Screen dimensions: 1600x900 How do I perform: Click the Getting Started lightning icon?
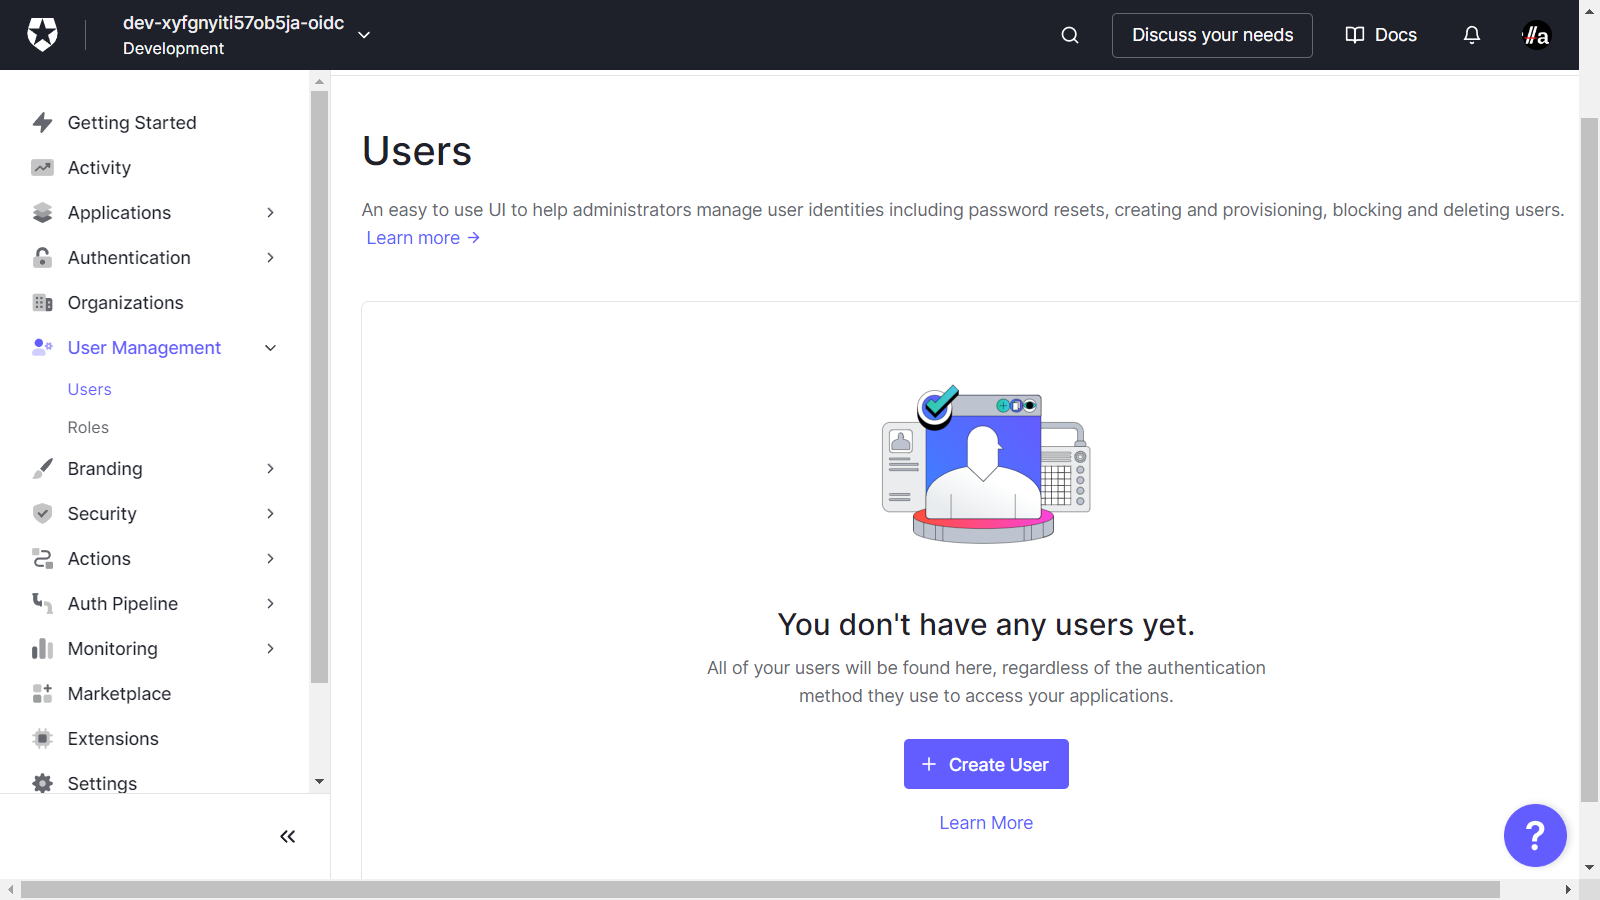coord(42,123)
